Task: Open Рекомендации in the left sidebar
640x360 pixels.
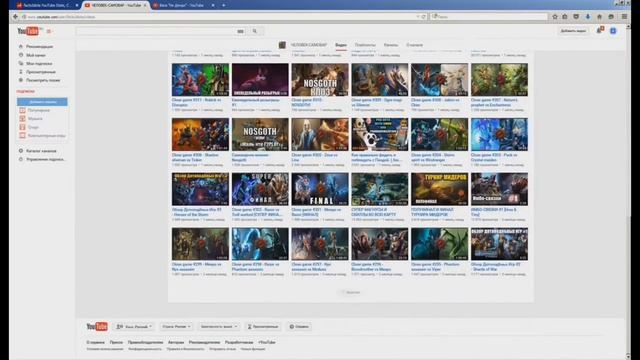Action: [40, 47]
